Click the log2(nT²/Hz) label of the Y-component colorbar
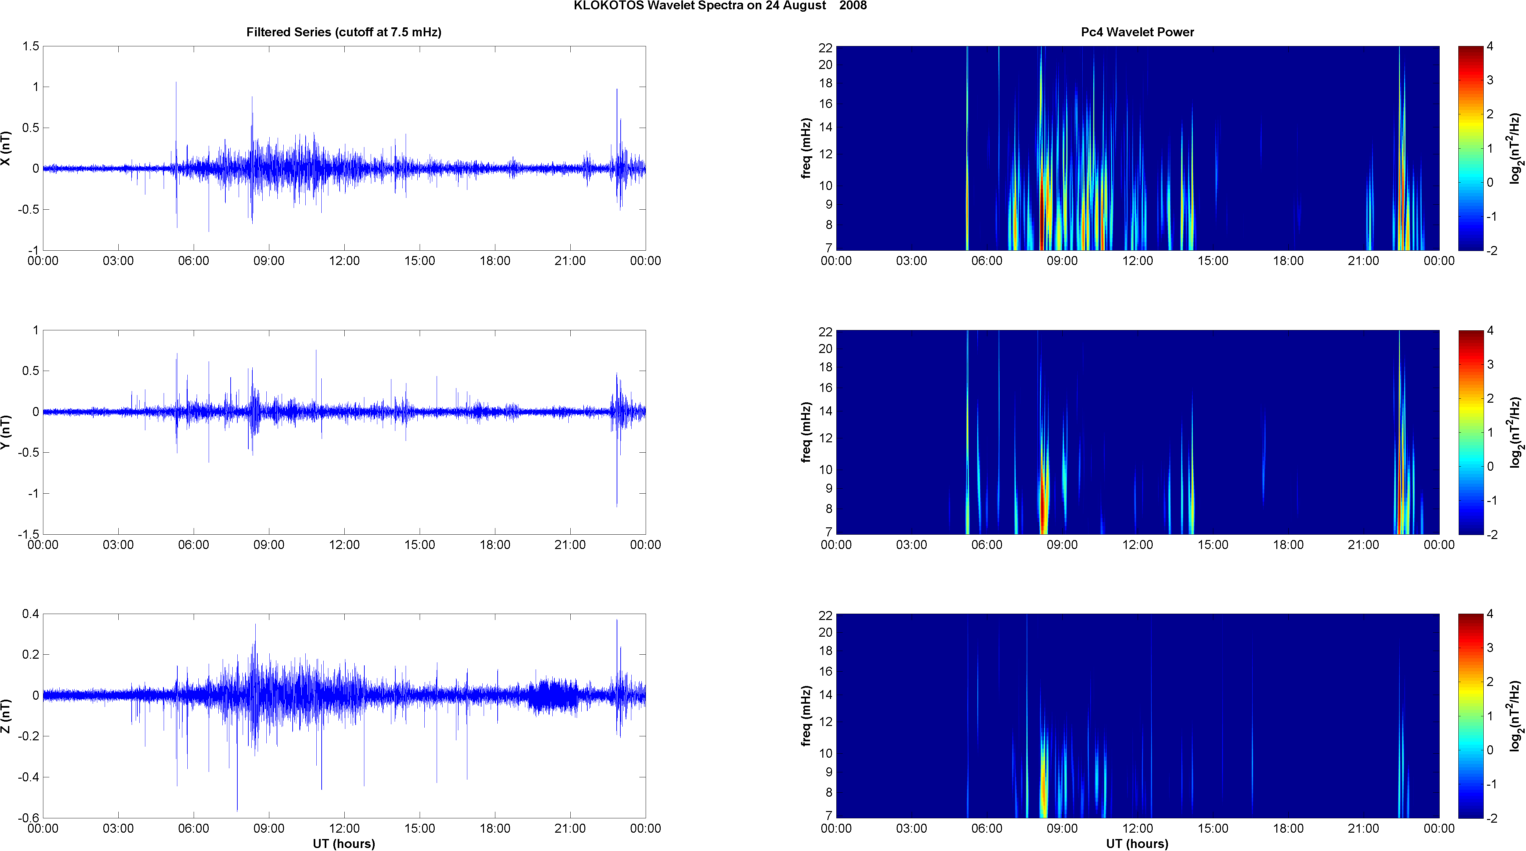 pyautogui.click(x=1517, y=432)
